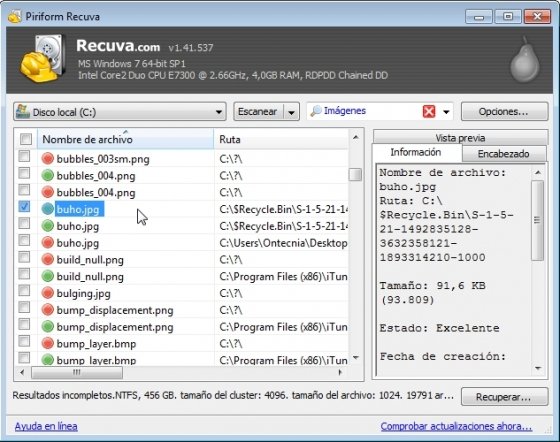Screen dimensions: 560x442
Task: Click red status dot of bump_layer.bmp
Action: tap(48, 343)
